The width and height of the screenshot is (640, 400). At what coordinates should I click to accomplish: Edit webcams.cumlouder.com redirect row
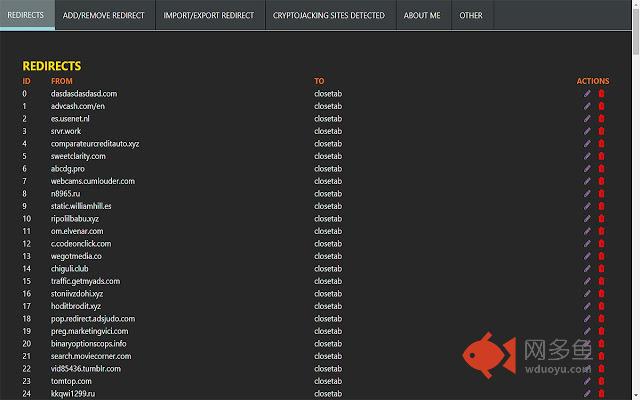[x=587, y=181]
